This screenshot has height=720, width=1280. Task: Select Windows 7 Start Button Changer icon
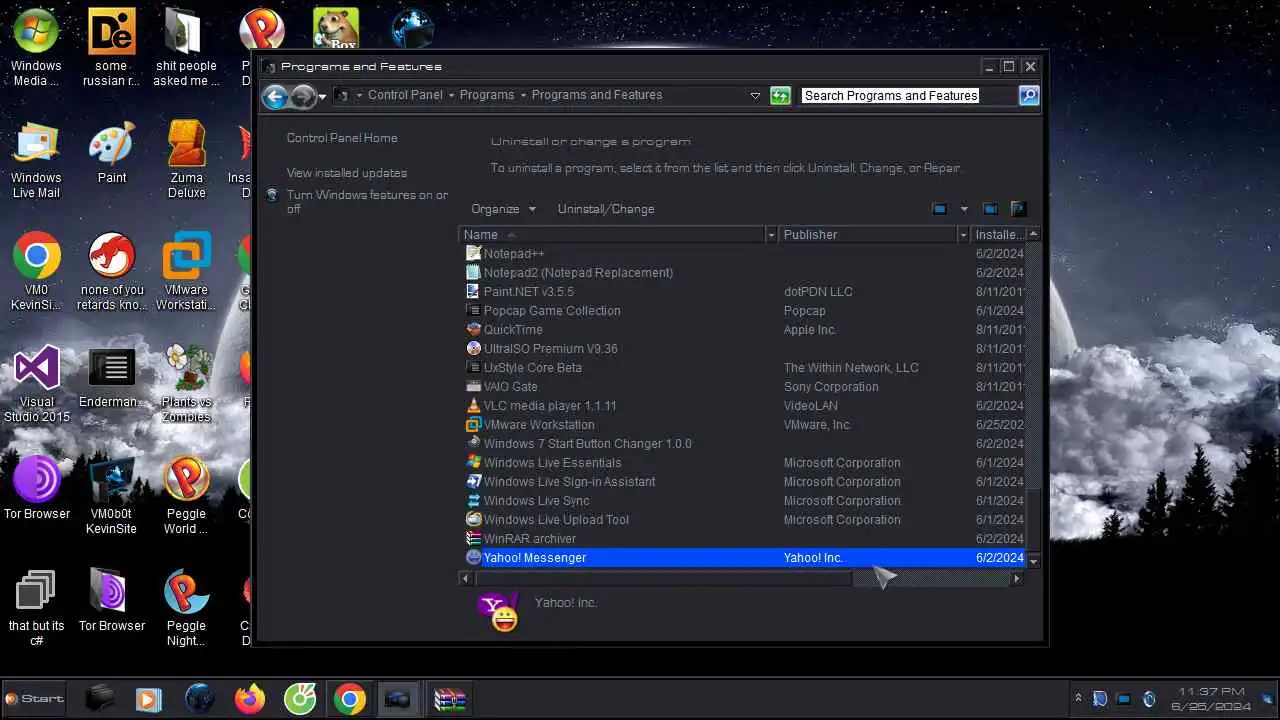click(x=474, y=444)
